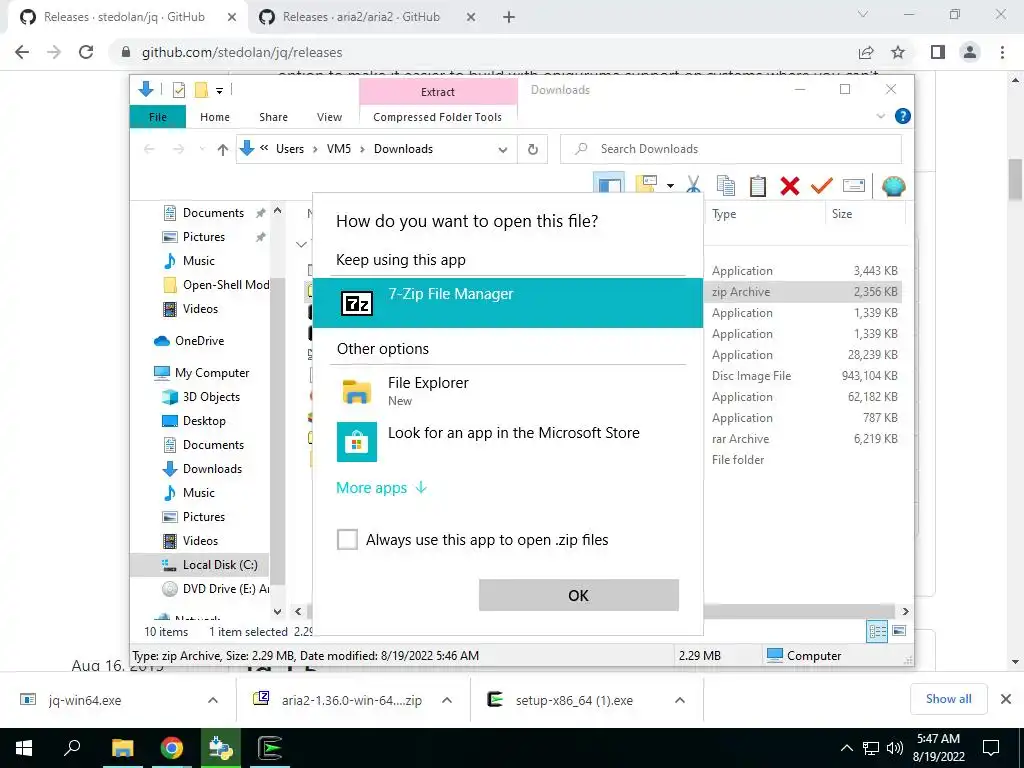Switch to details view in status bar
This screenshot has width=1024, height=768.
pyautogui.click(x=877, y=631)
